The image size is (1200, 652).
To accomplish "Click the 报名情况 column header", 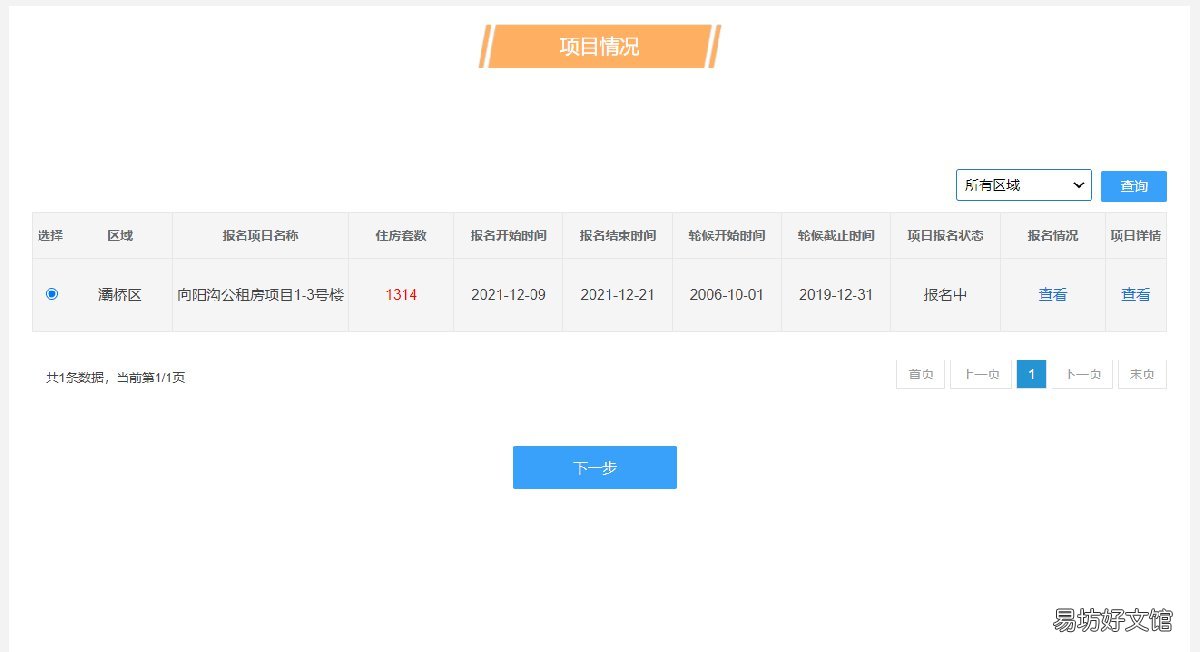I will pyautogui.click(x=1052, y=236).
